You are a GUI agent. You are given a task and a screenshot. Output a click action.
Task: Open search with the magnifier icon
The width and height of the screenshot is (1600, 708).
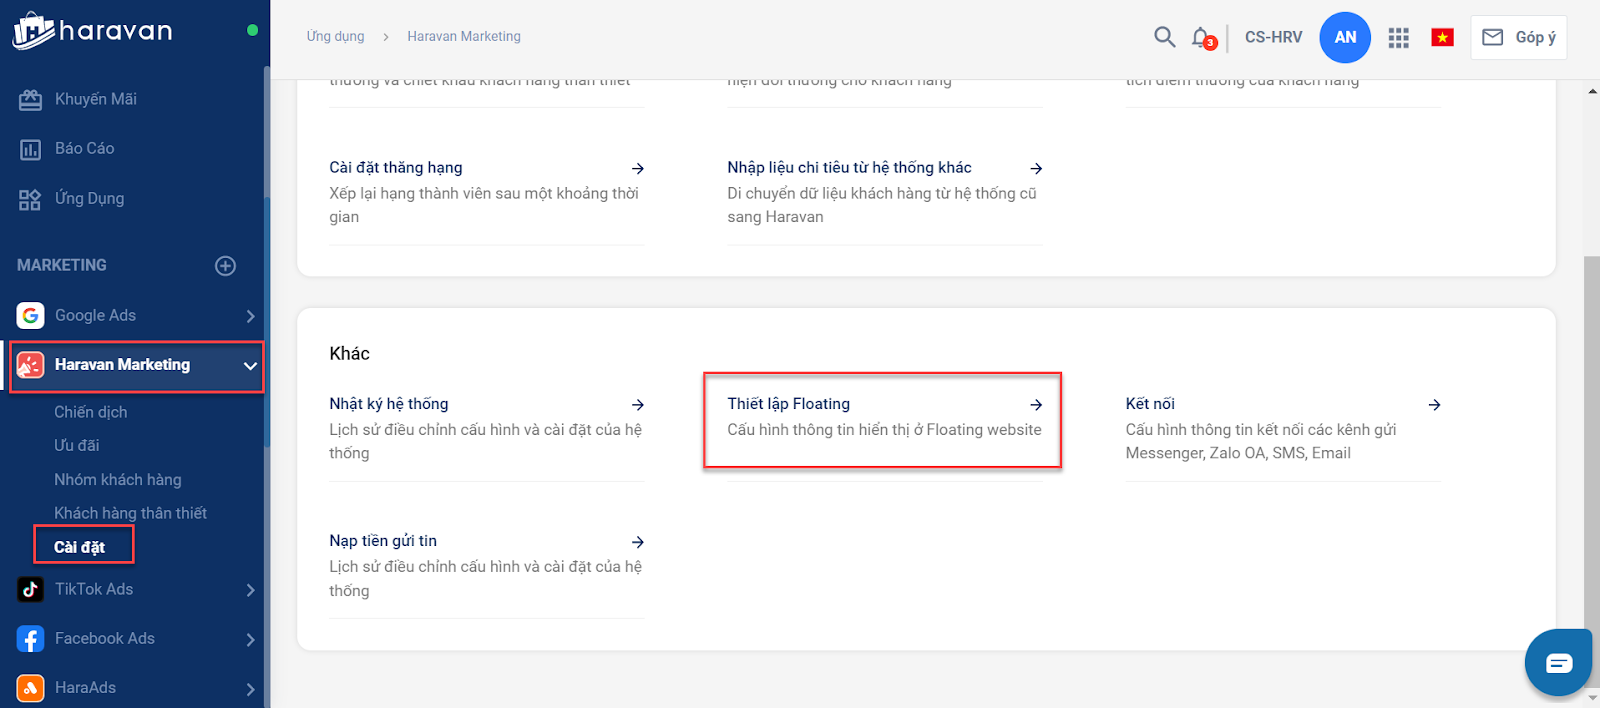(x=1164, y=37)
